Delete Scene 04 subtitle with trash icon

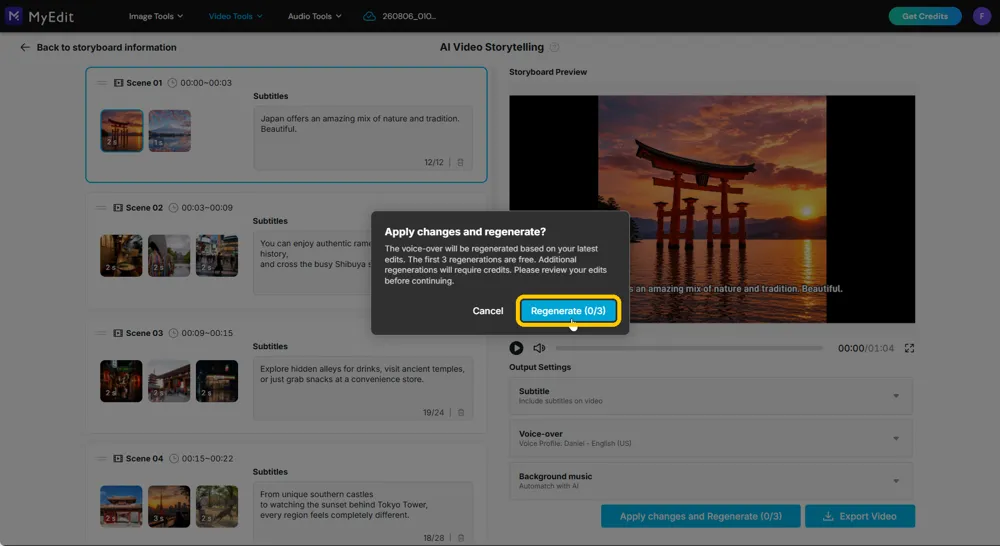pos(461,538)
